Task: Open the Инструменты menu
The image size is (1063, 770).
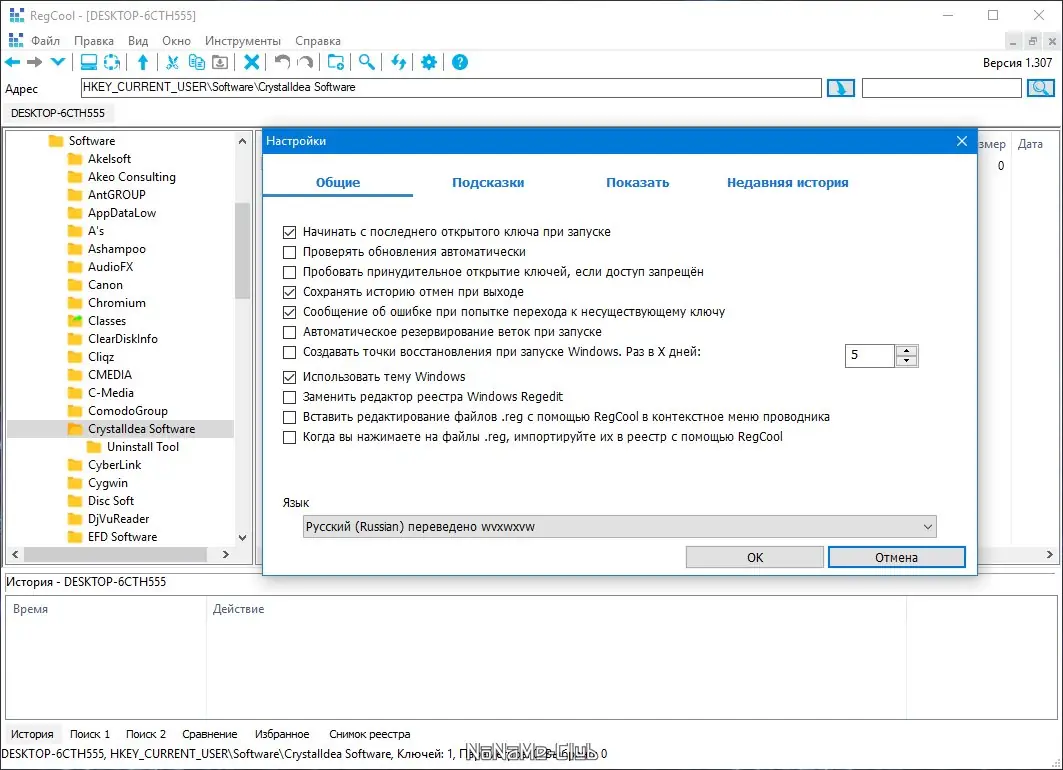Action: click(243, 41)
